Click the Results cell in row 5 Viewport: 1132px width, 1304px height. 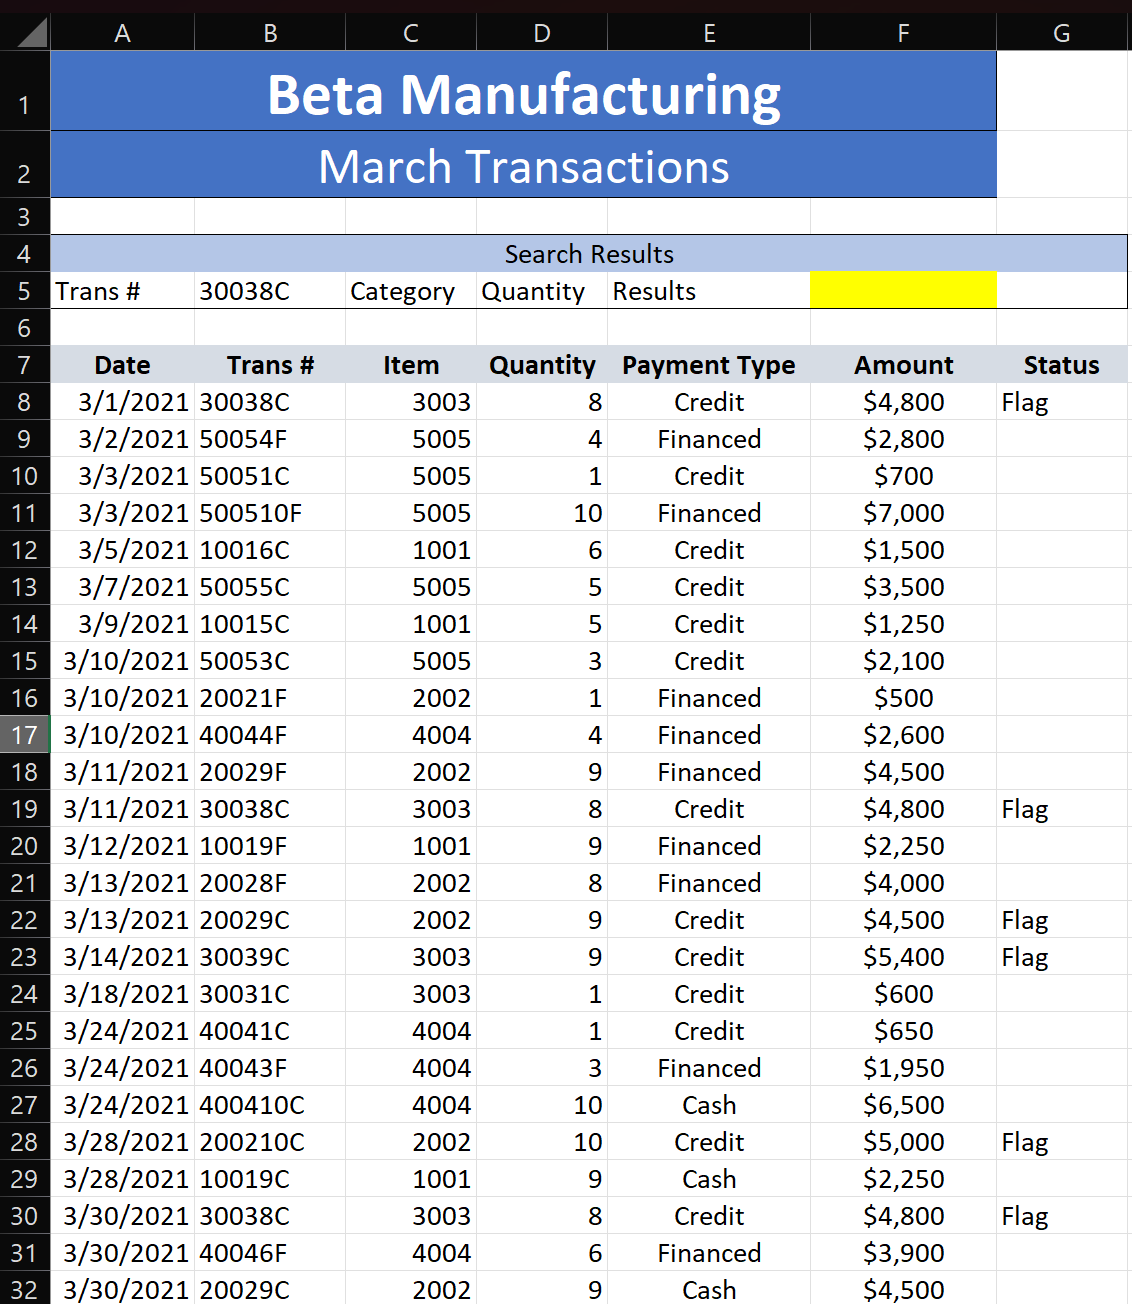coord(709,291)
